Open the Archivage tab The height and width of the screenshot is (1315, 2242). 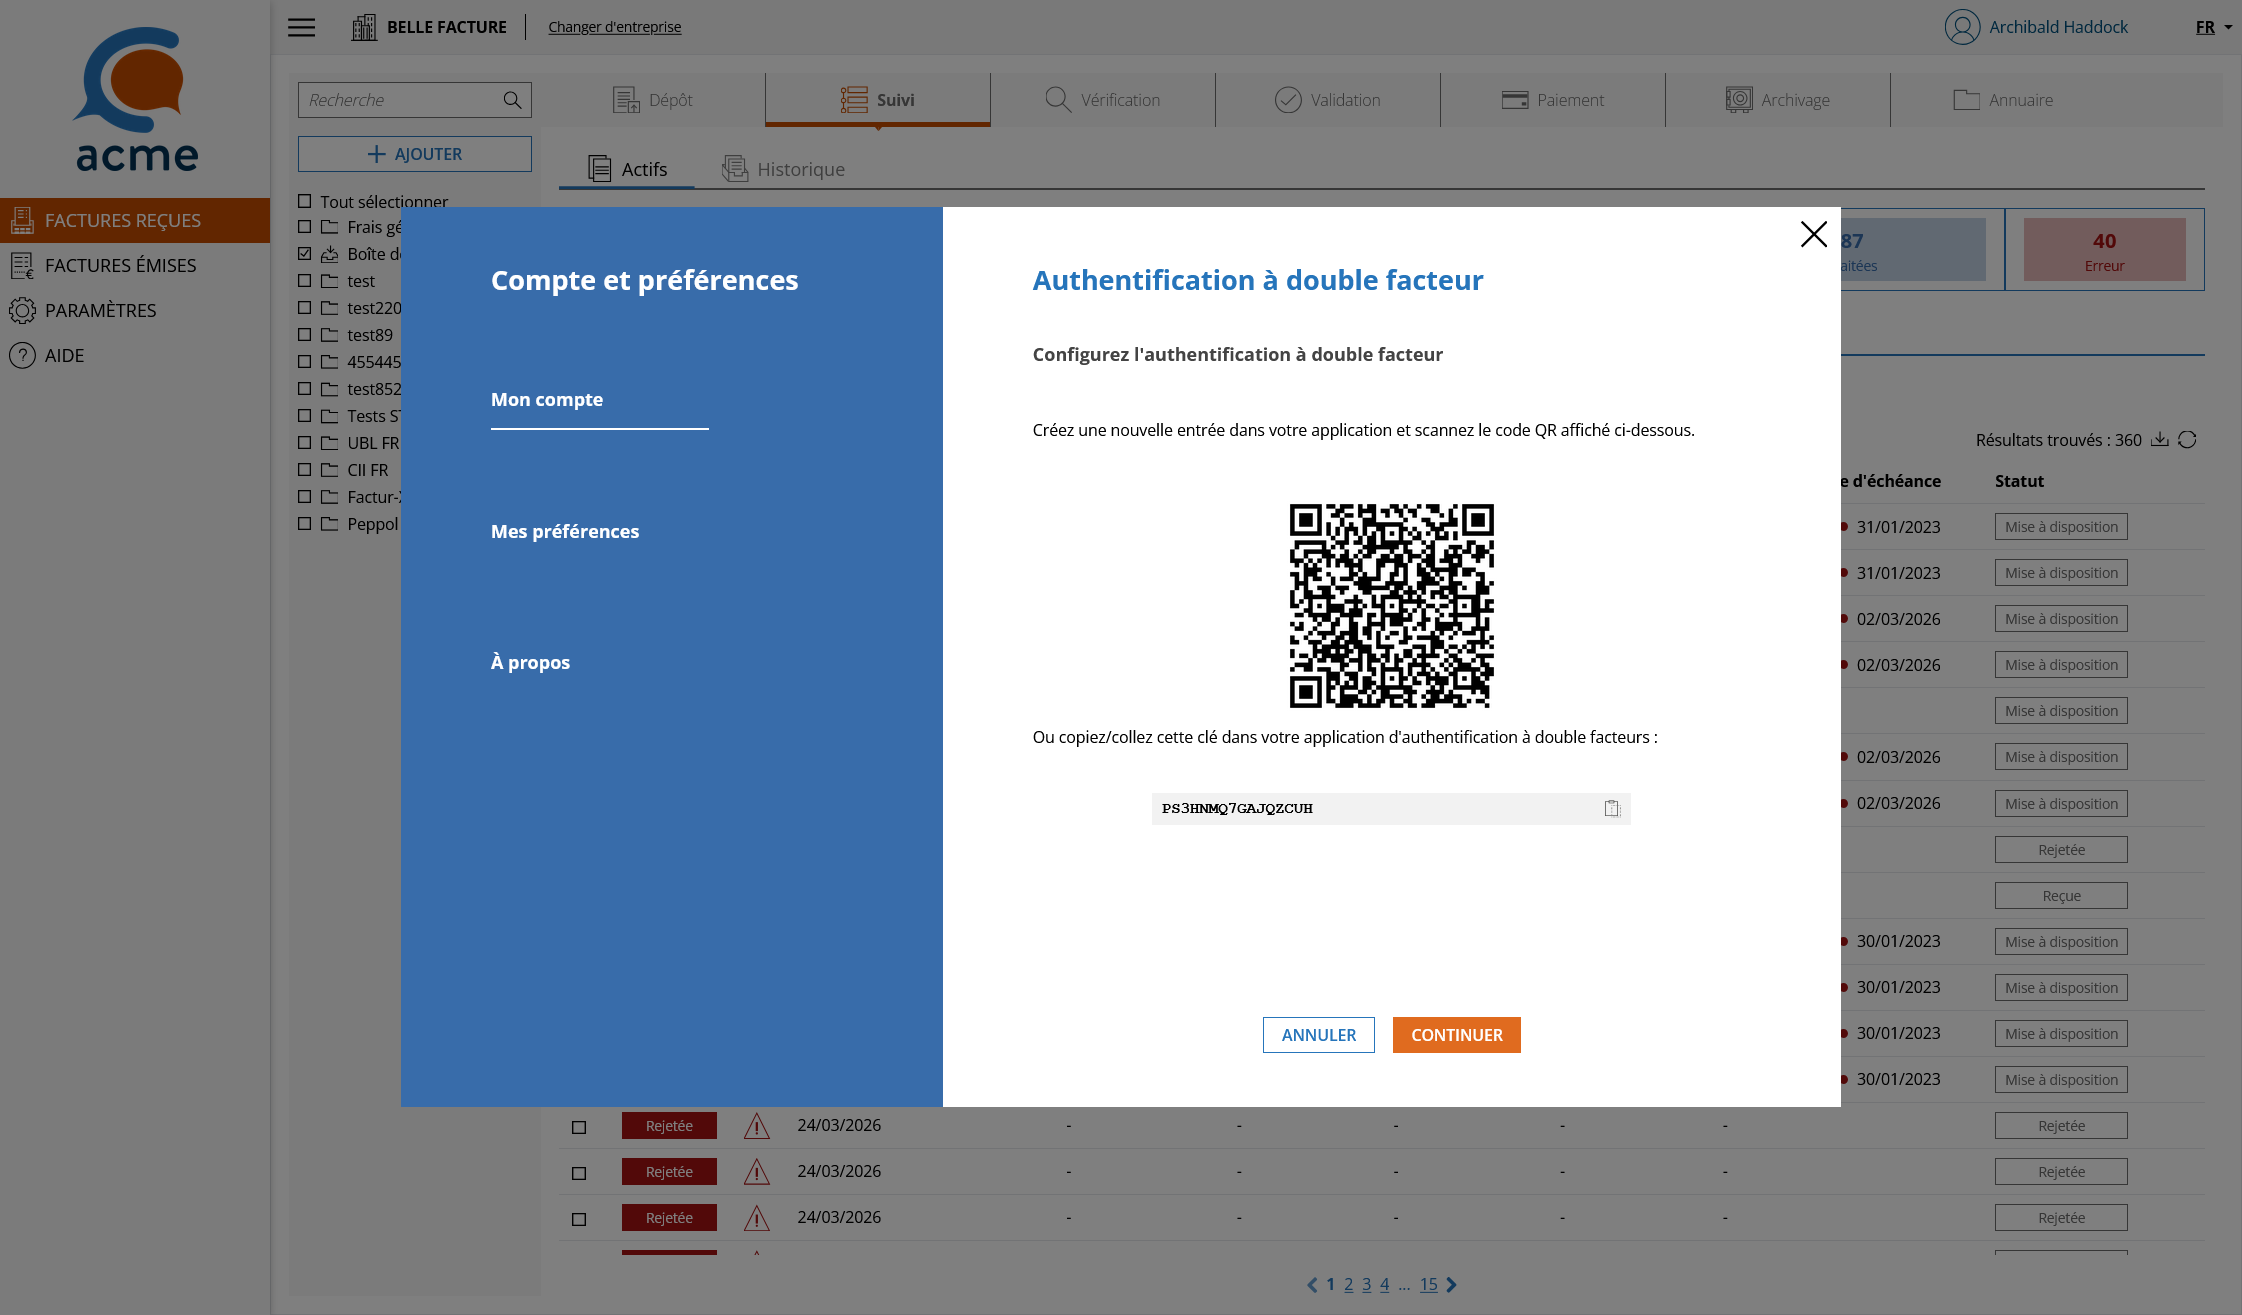(x=1778, y=100)
